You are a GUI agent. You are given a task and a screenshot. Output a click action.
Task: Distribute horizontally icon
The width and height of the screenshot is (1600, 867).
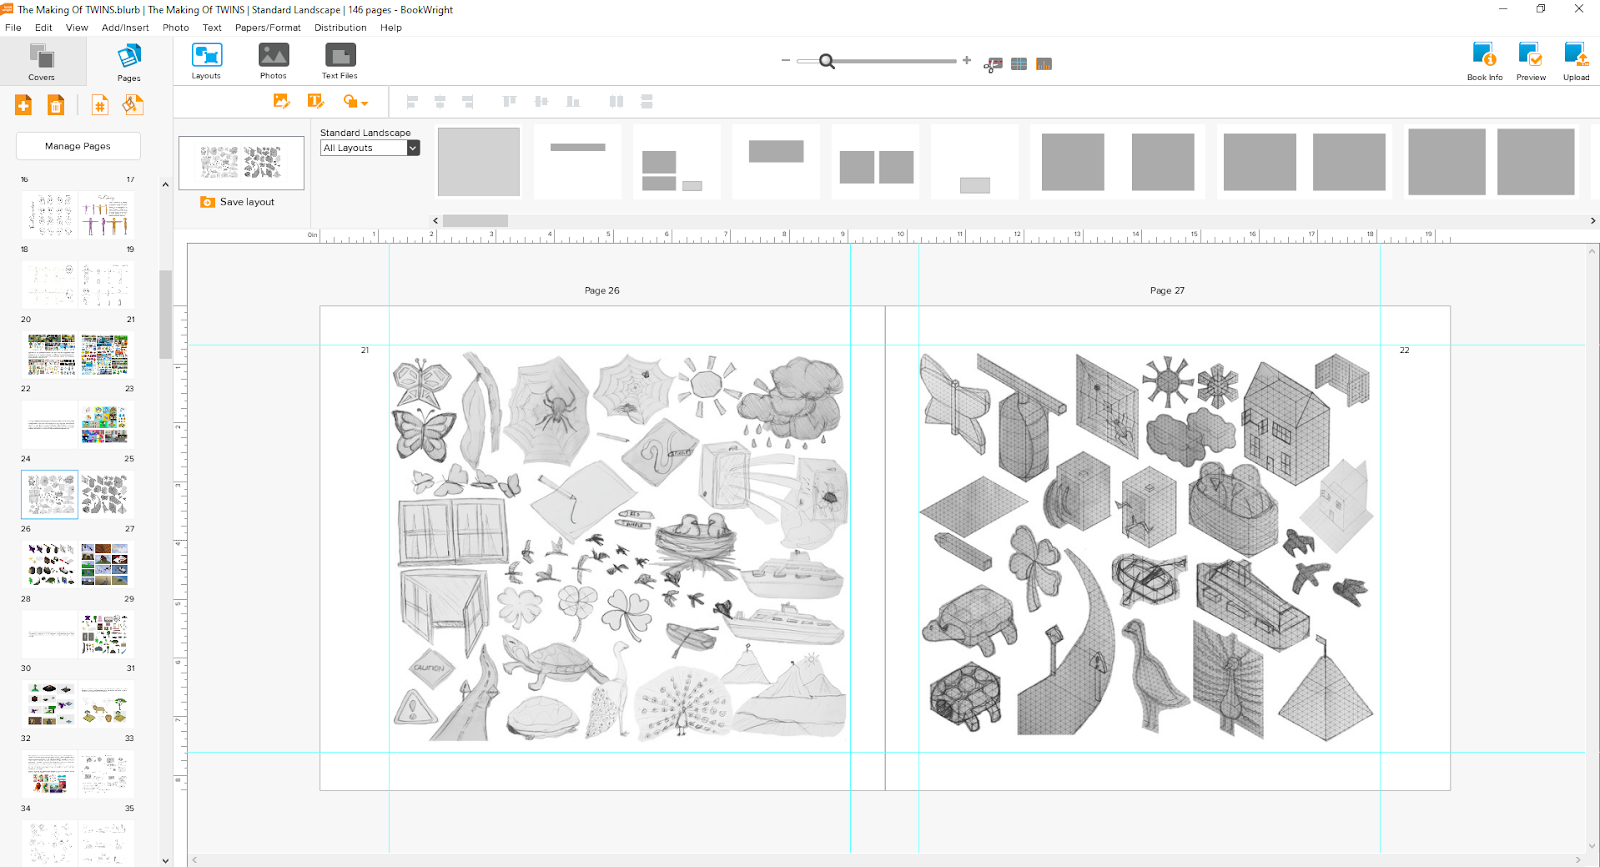click(x=616, y=101)
